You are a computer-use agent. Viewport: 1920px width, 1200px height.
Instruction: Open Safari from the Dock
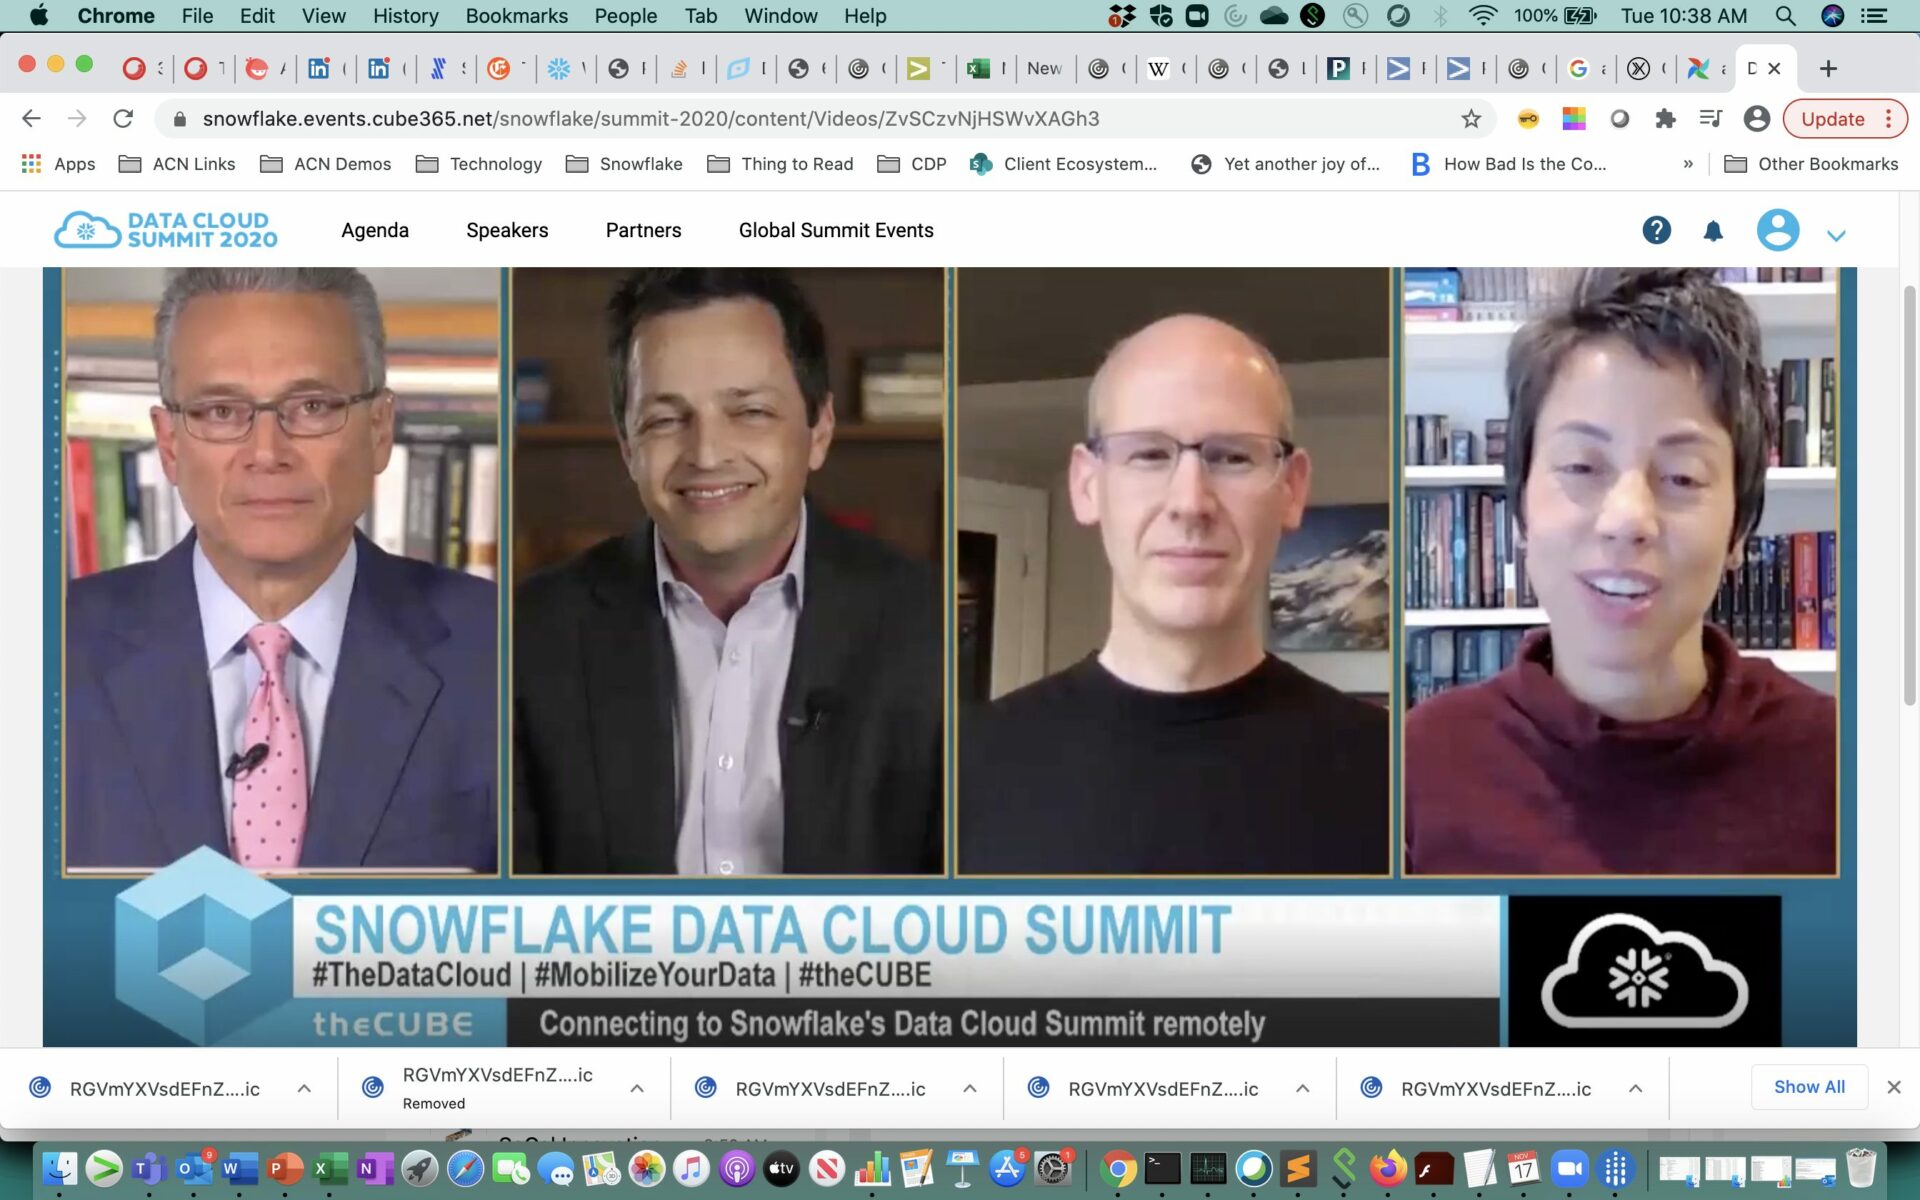click(x=465, y=1168)
